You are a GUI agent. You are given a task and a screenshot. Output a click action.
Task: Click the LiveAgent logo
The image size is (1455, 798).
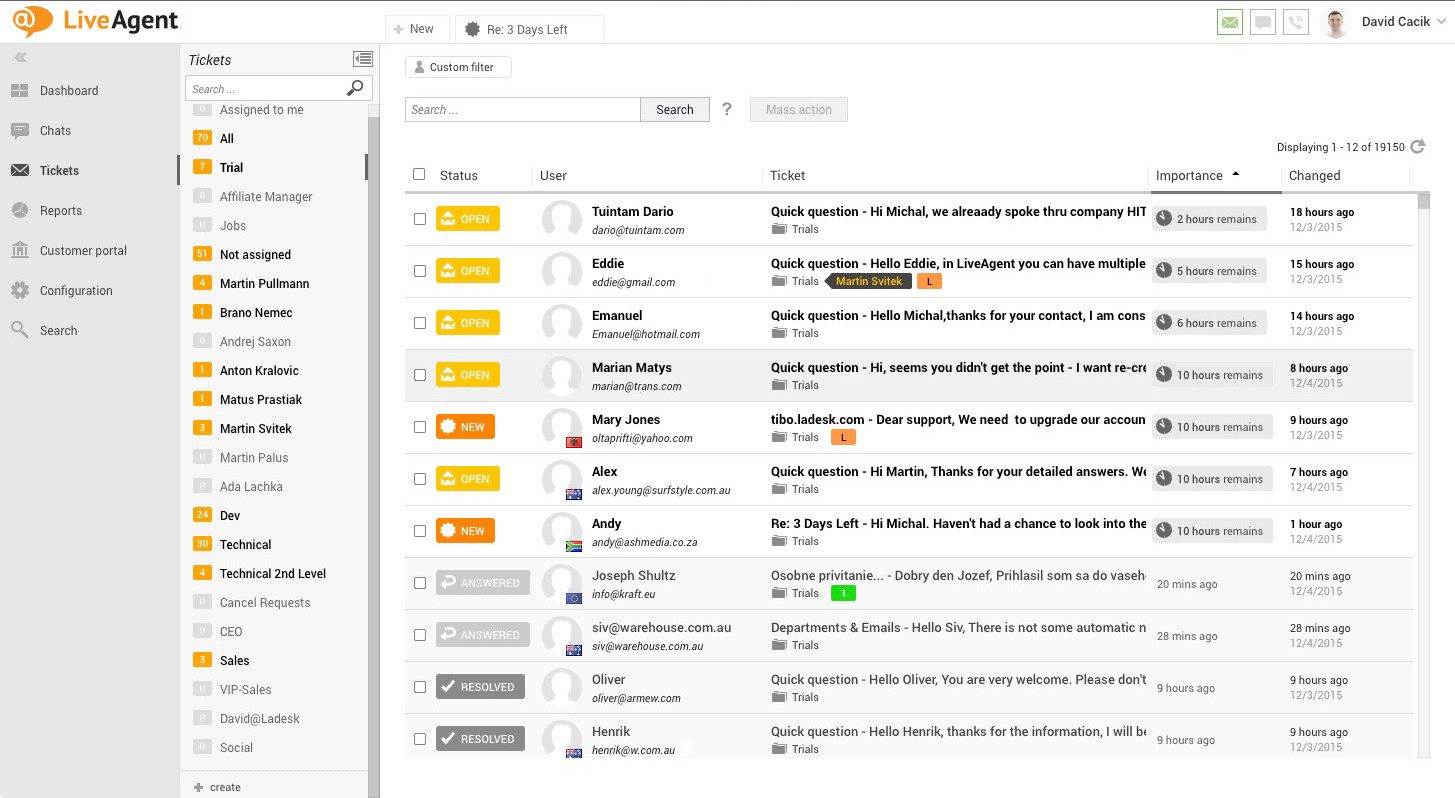(95, 21)
